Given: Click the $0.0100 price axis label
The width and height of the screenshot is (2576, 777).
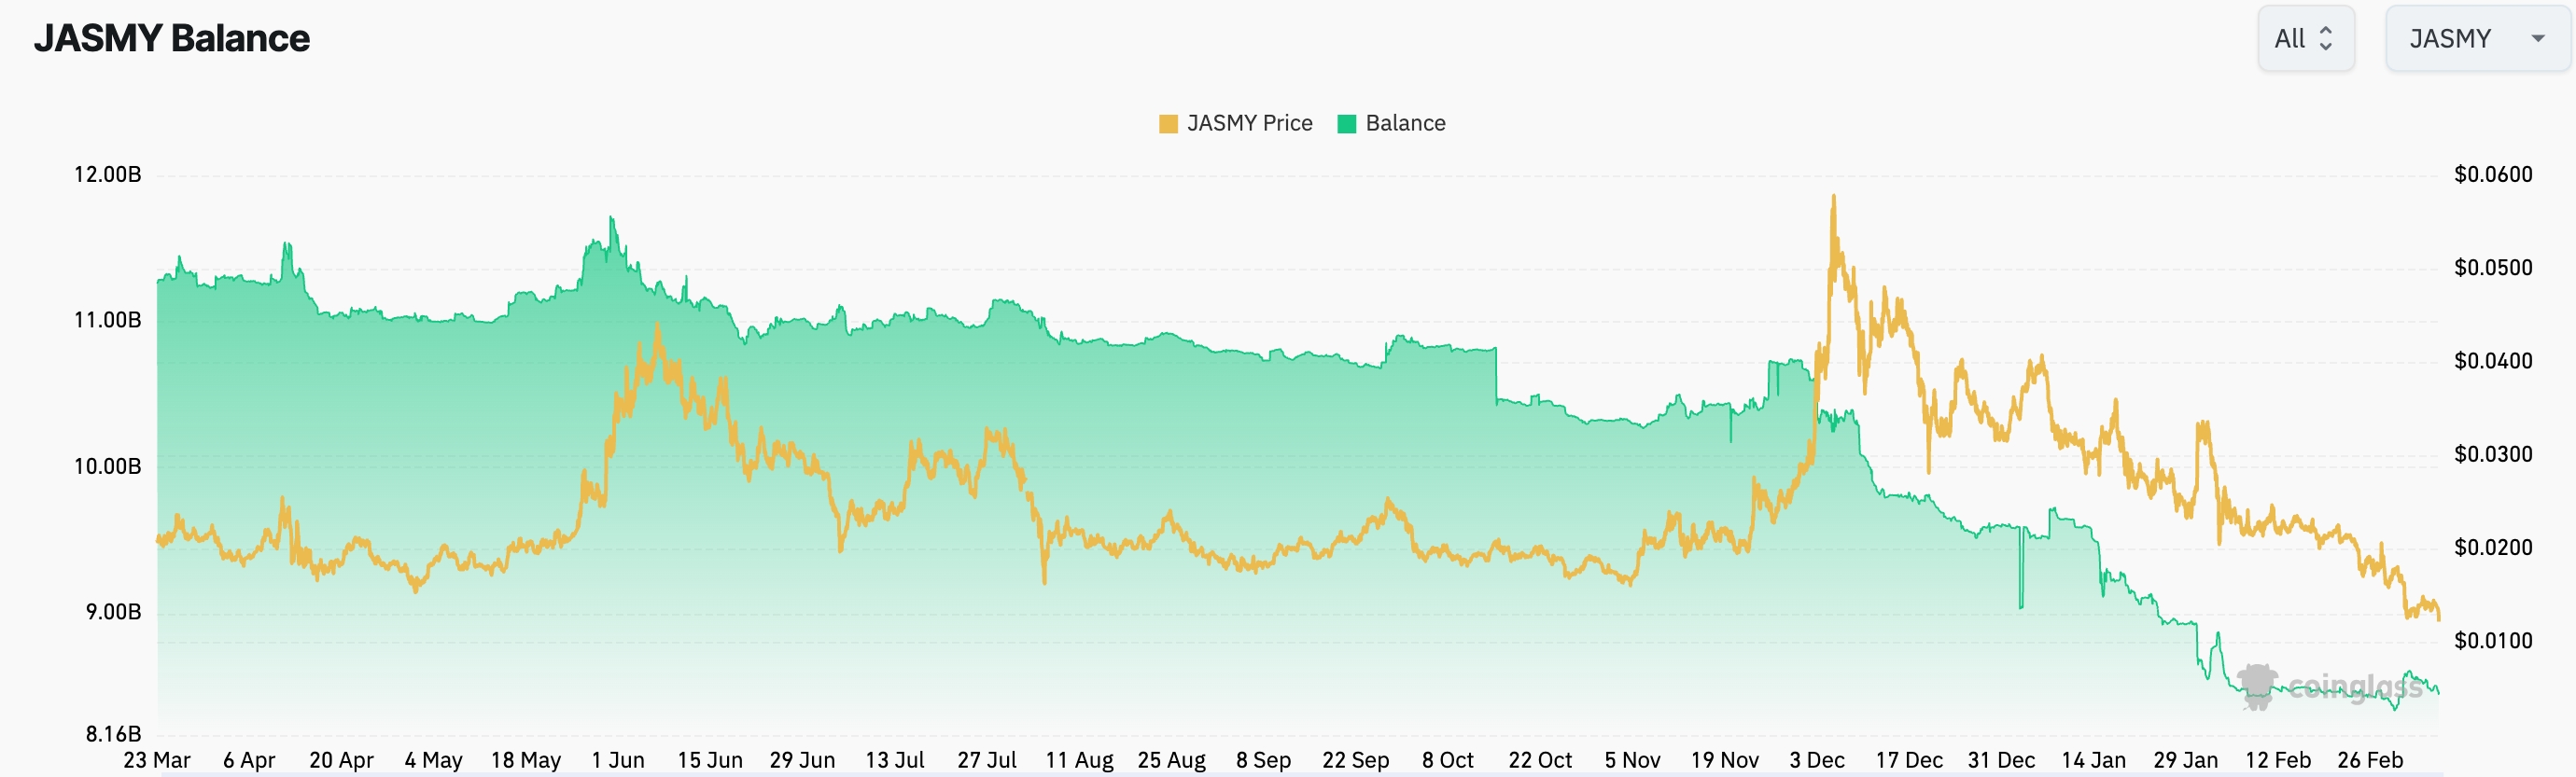Looking at the screenshot, I should click(x=2492, y=640).
